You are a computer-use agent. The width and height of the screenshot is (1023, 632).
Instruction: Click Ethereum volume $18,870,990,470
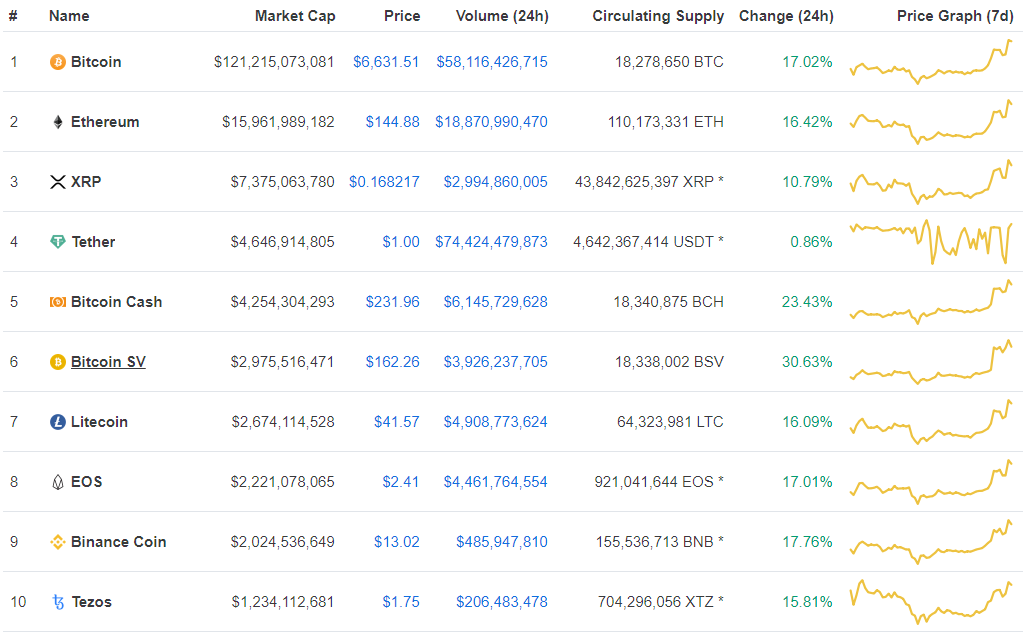pos(492,122)
